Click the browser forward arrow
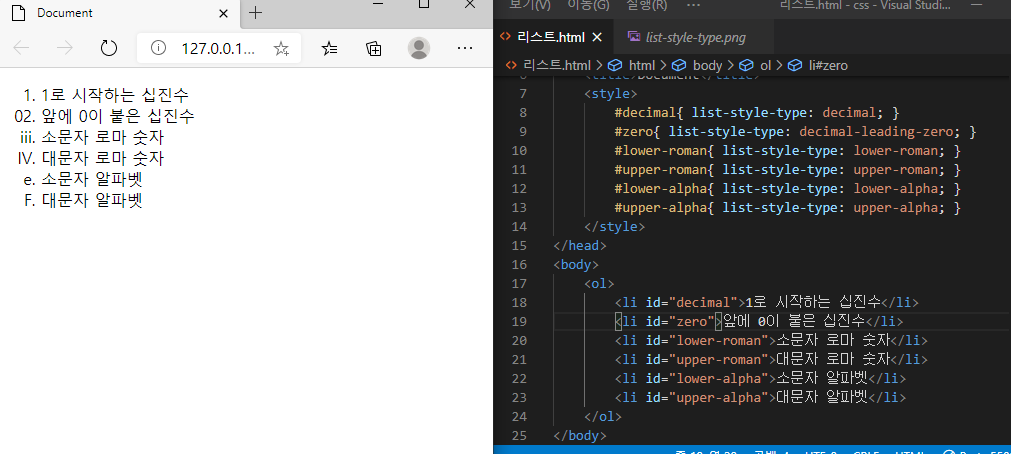1011x454 pixels. click(64, 48)
